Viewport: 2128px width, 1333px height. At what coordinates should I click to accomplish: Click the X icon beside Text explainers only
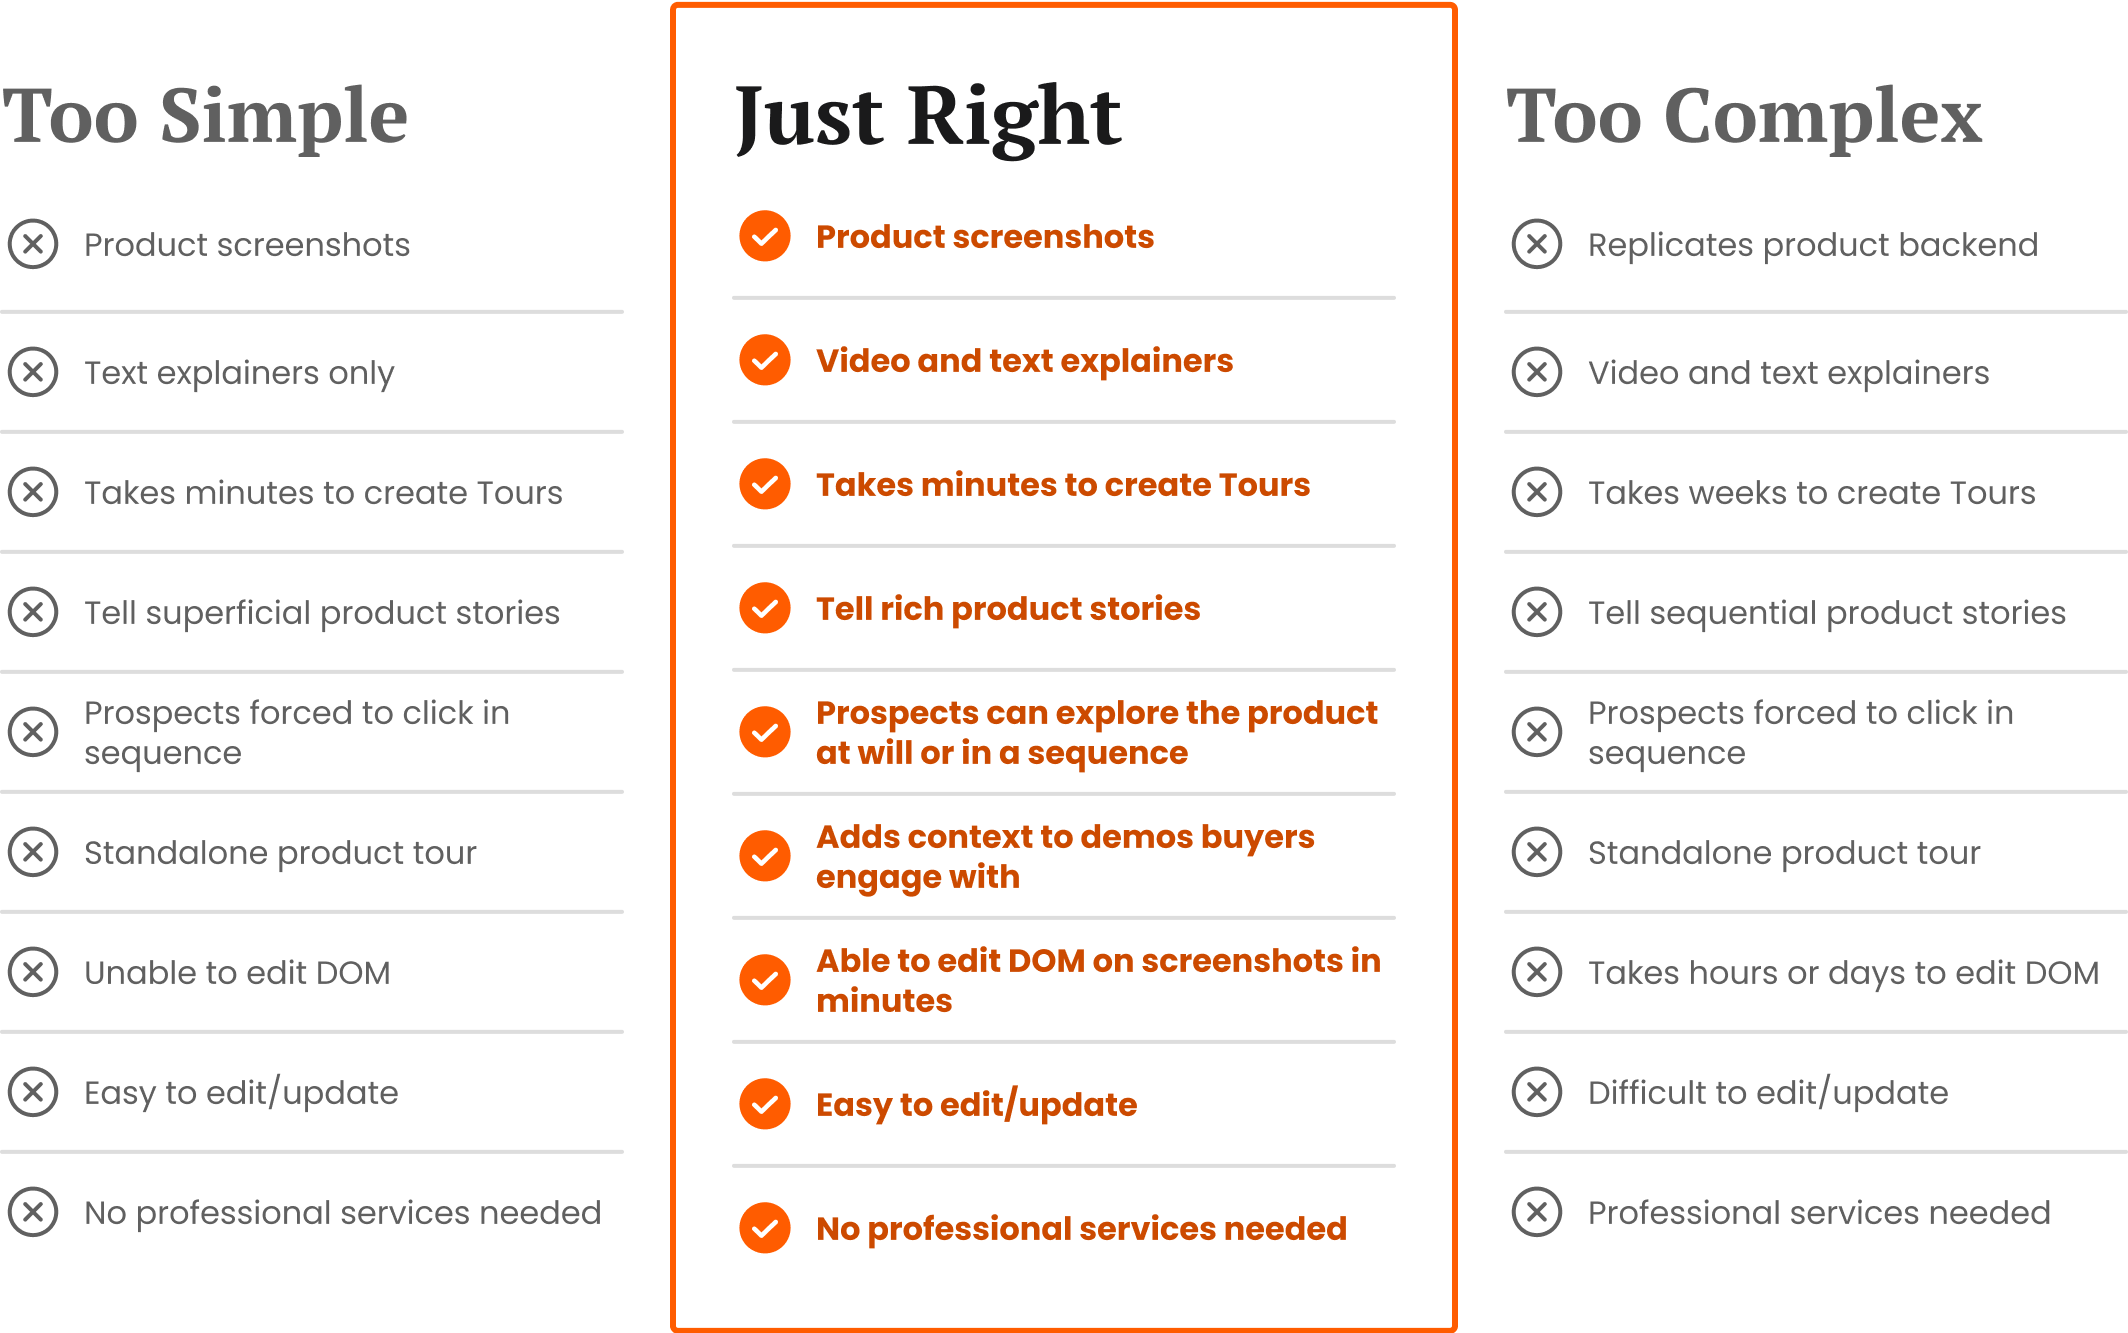[33, 372]
